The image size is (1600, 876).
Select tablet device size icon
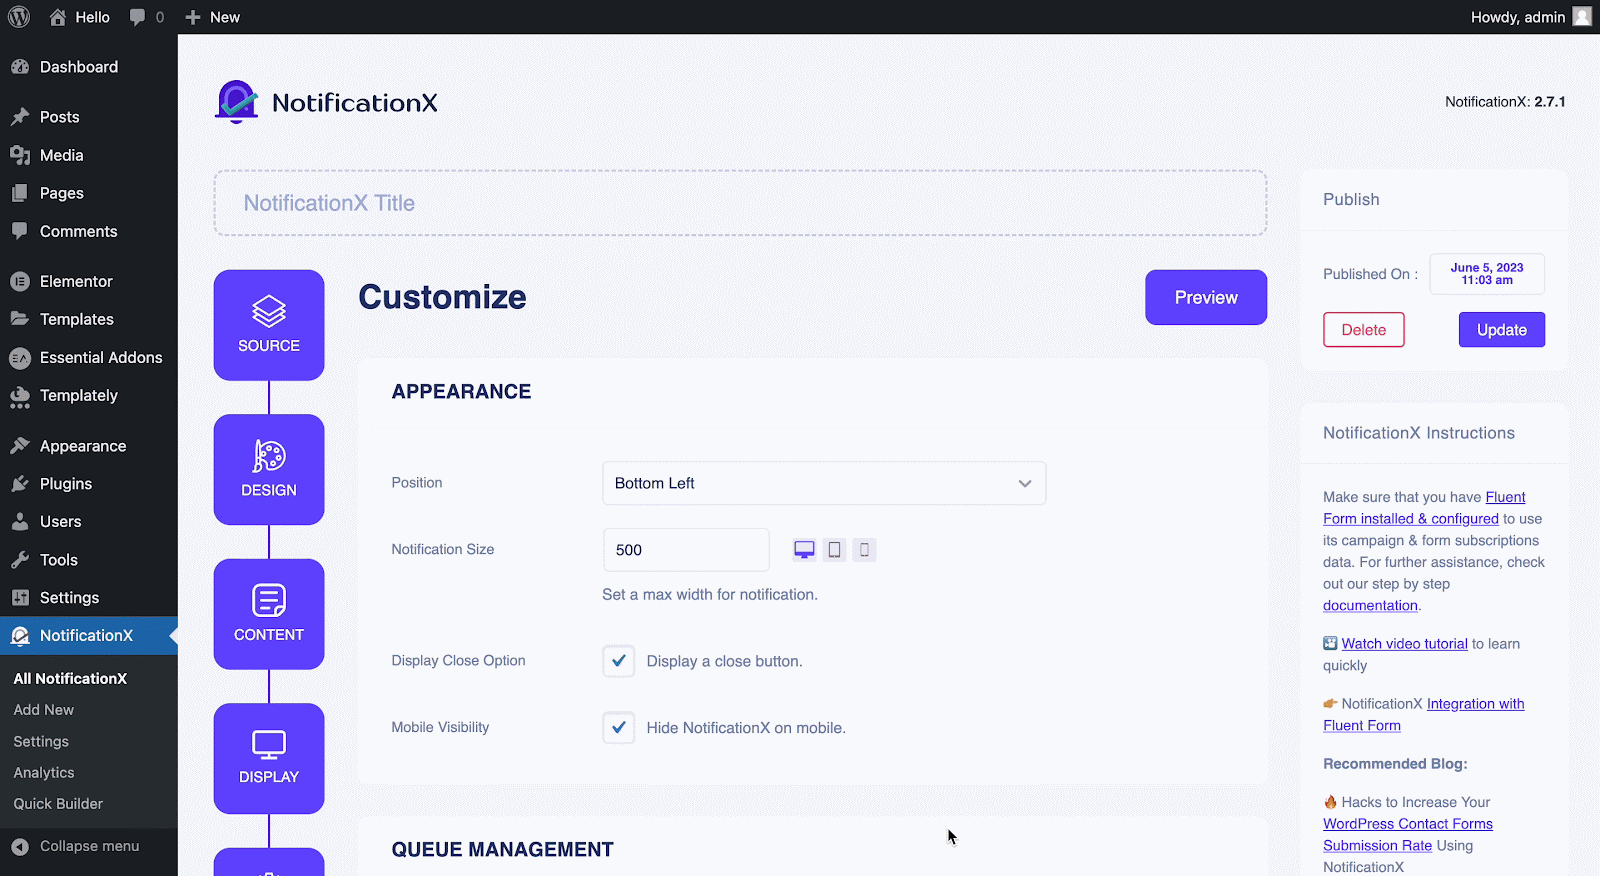tap(834, 550)
